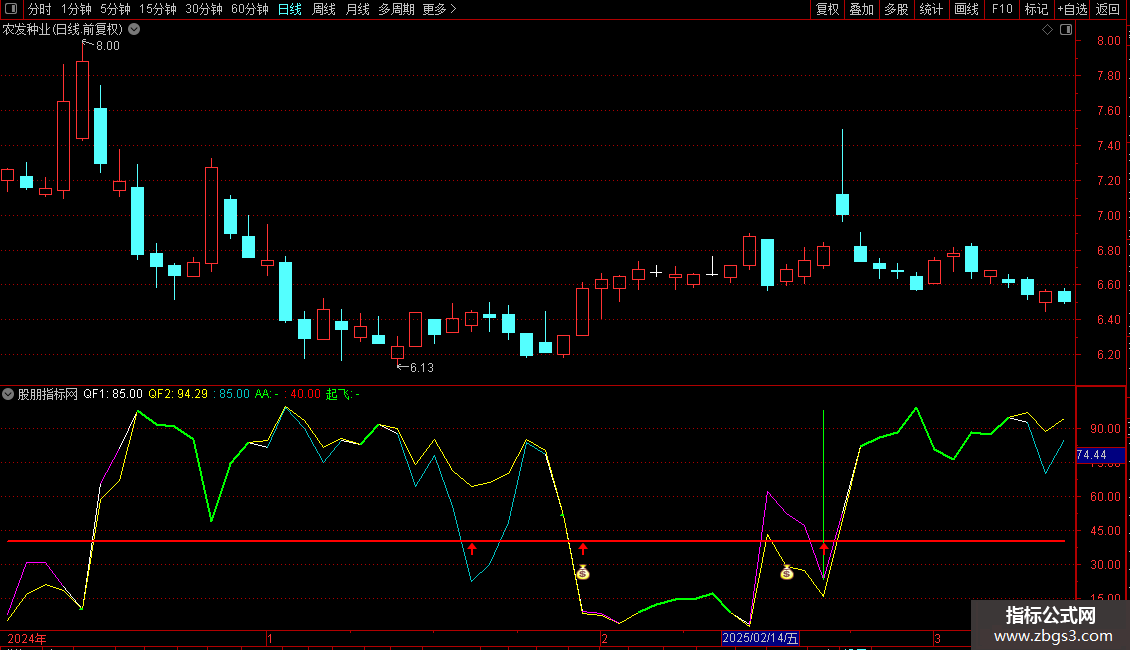Open the 农发种业 chart settings dropdown
The height and width of the screenshot is (650, 1130).
point(134,30)
